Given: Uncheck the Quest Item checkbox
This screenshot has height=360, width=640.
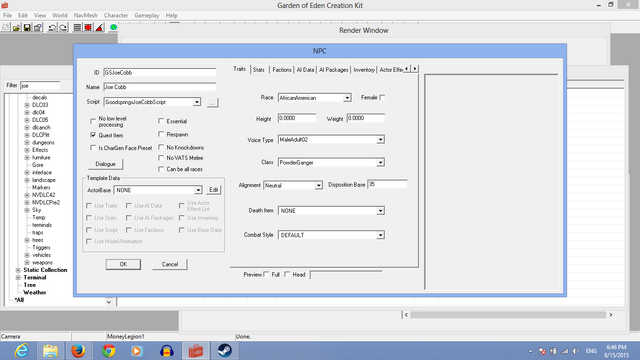Looking at the screenshot, I should tap(93, 135).
